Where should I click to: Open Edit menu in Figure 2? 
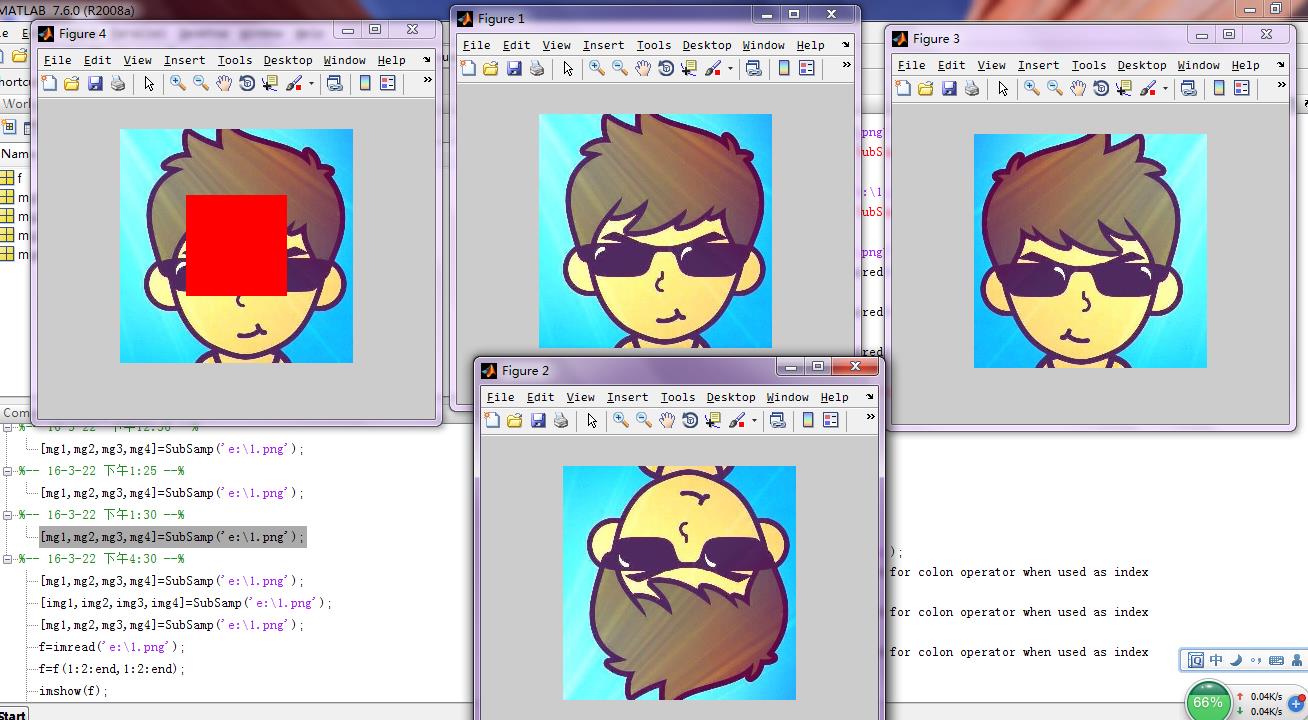(540, 397)
